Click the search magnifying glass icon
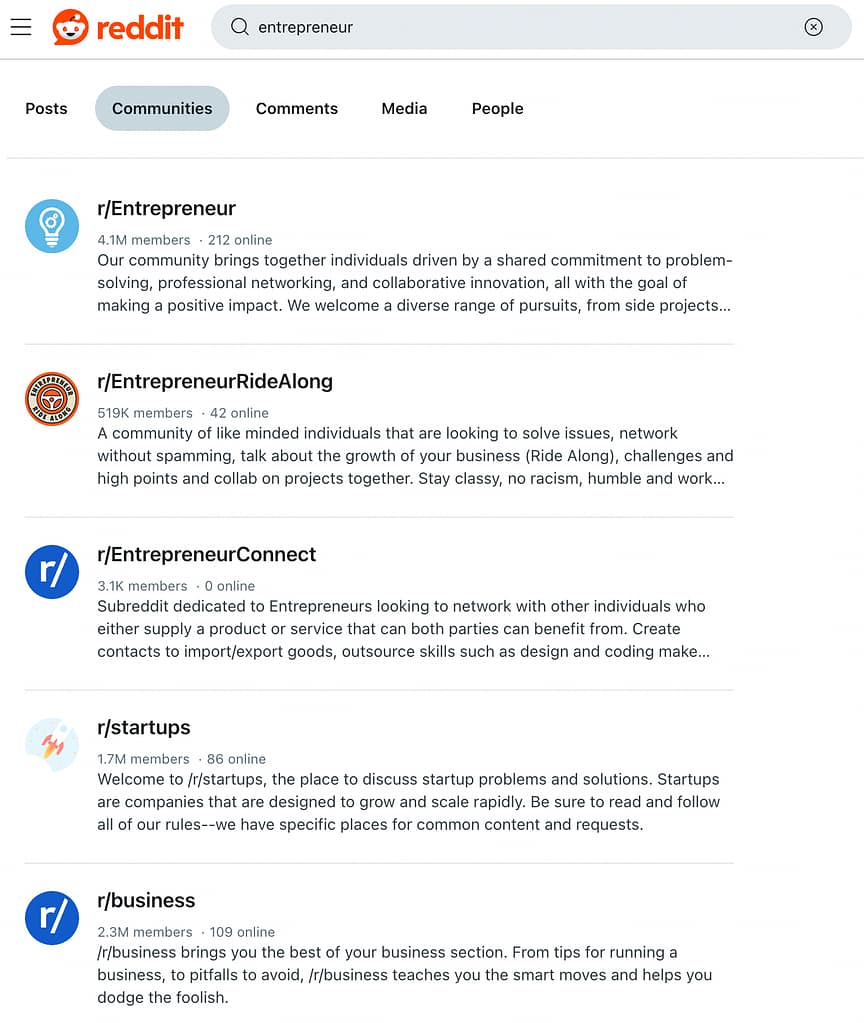Screen dimensions: 864x1023 (x=240, y=27)
